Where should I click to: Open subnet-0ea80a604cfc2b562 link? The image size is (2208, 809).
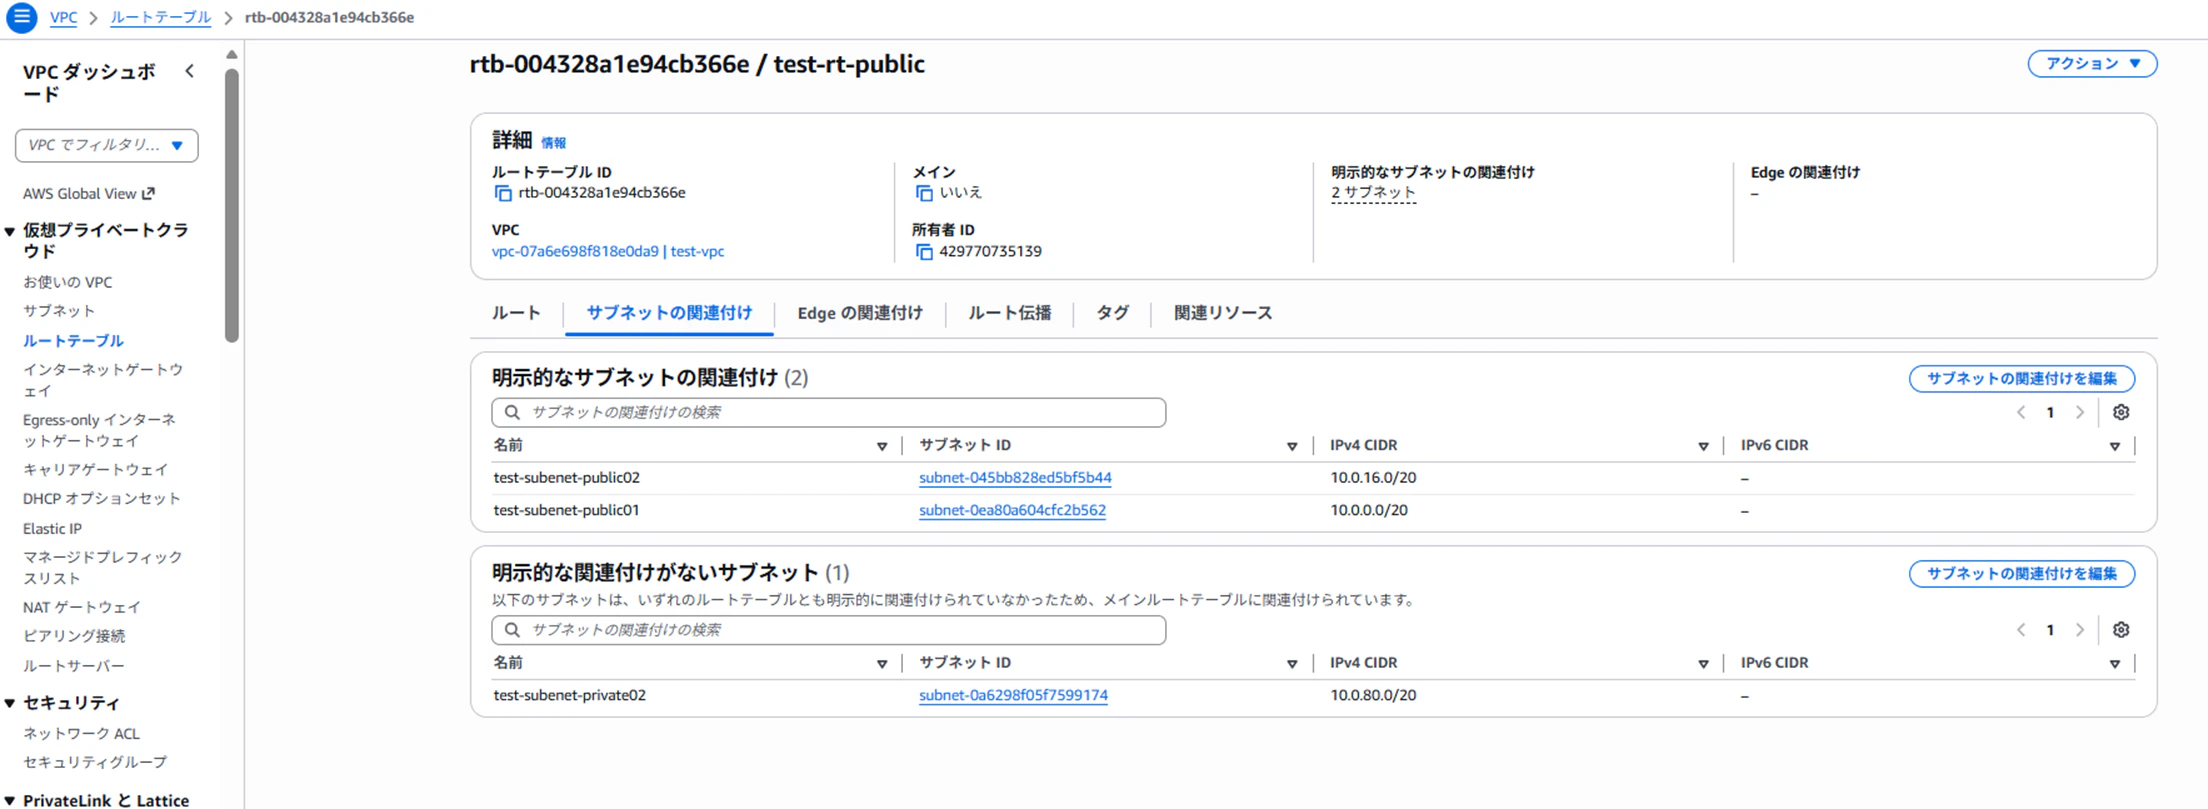pyautogui.click(x=1012, y=510)
